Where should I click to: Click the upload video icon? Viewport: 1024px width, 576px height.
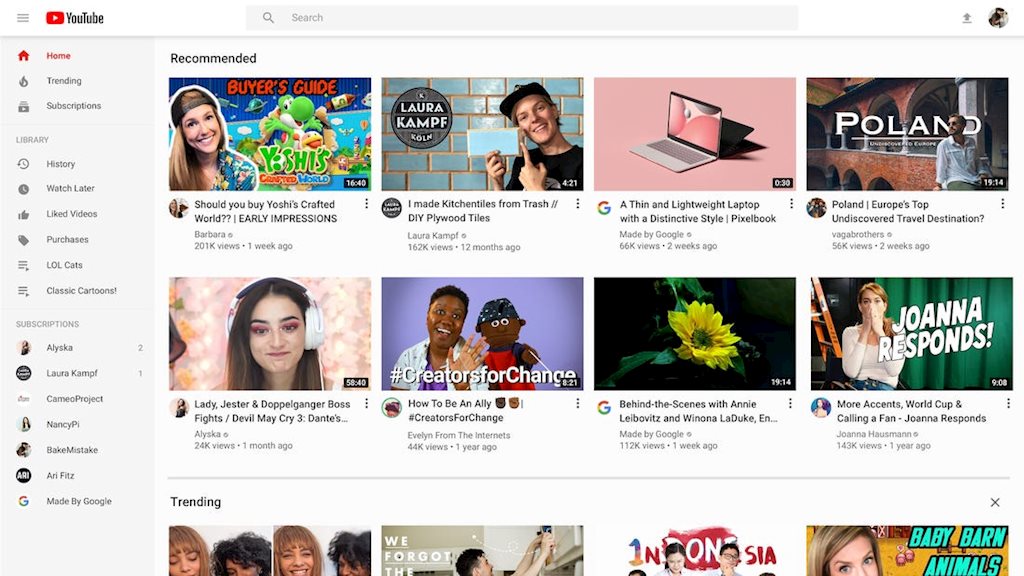[966, 18]
